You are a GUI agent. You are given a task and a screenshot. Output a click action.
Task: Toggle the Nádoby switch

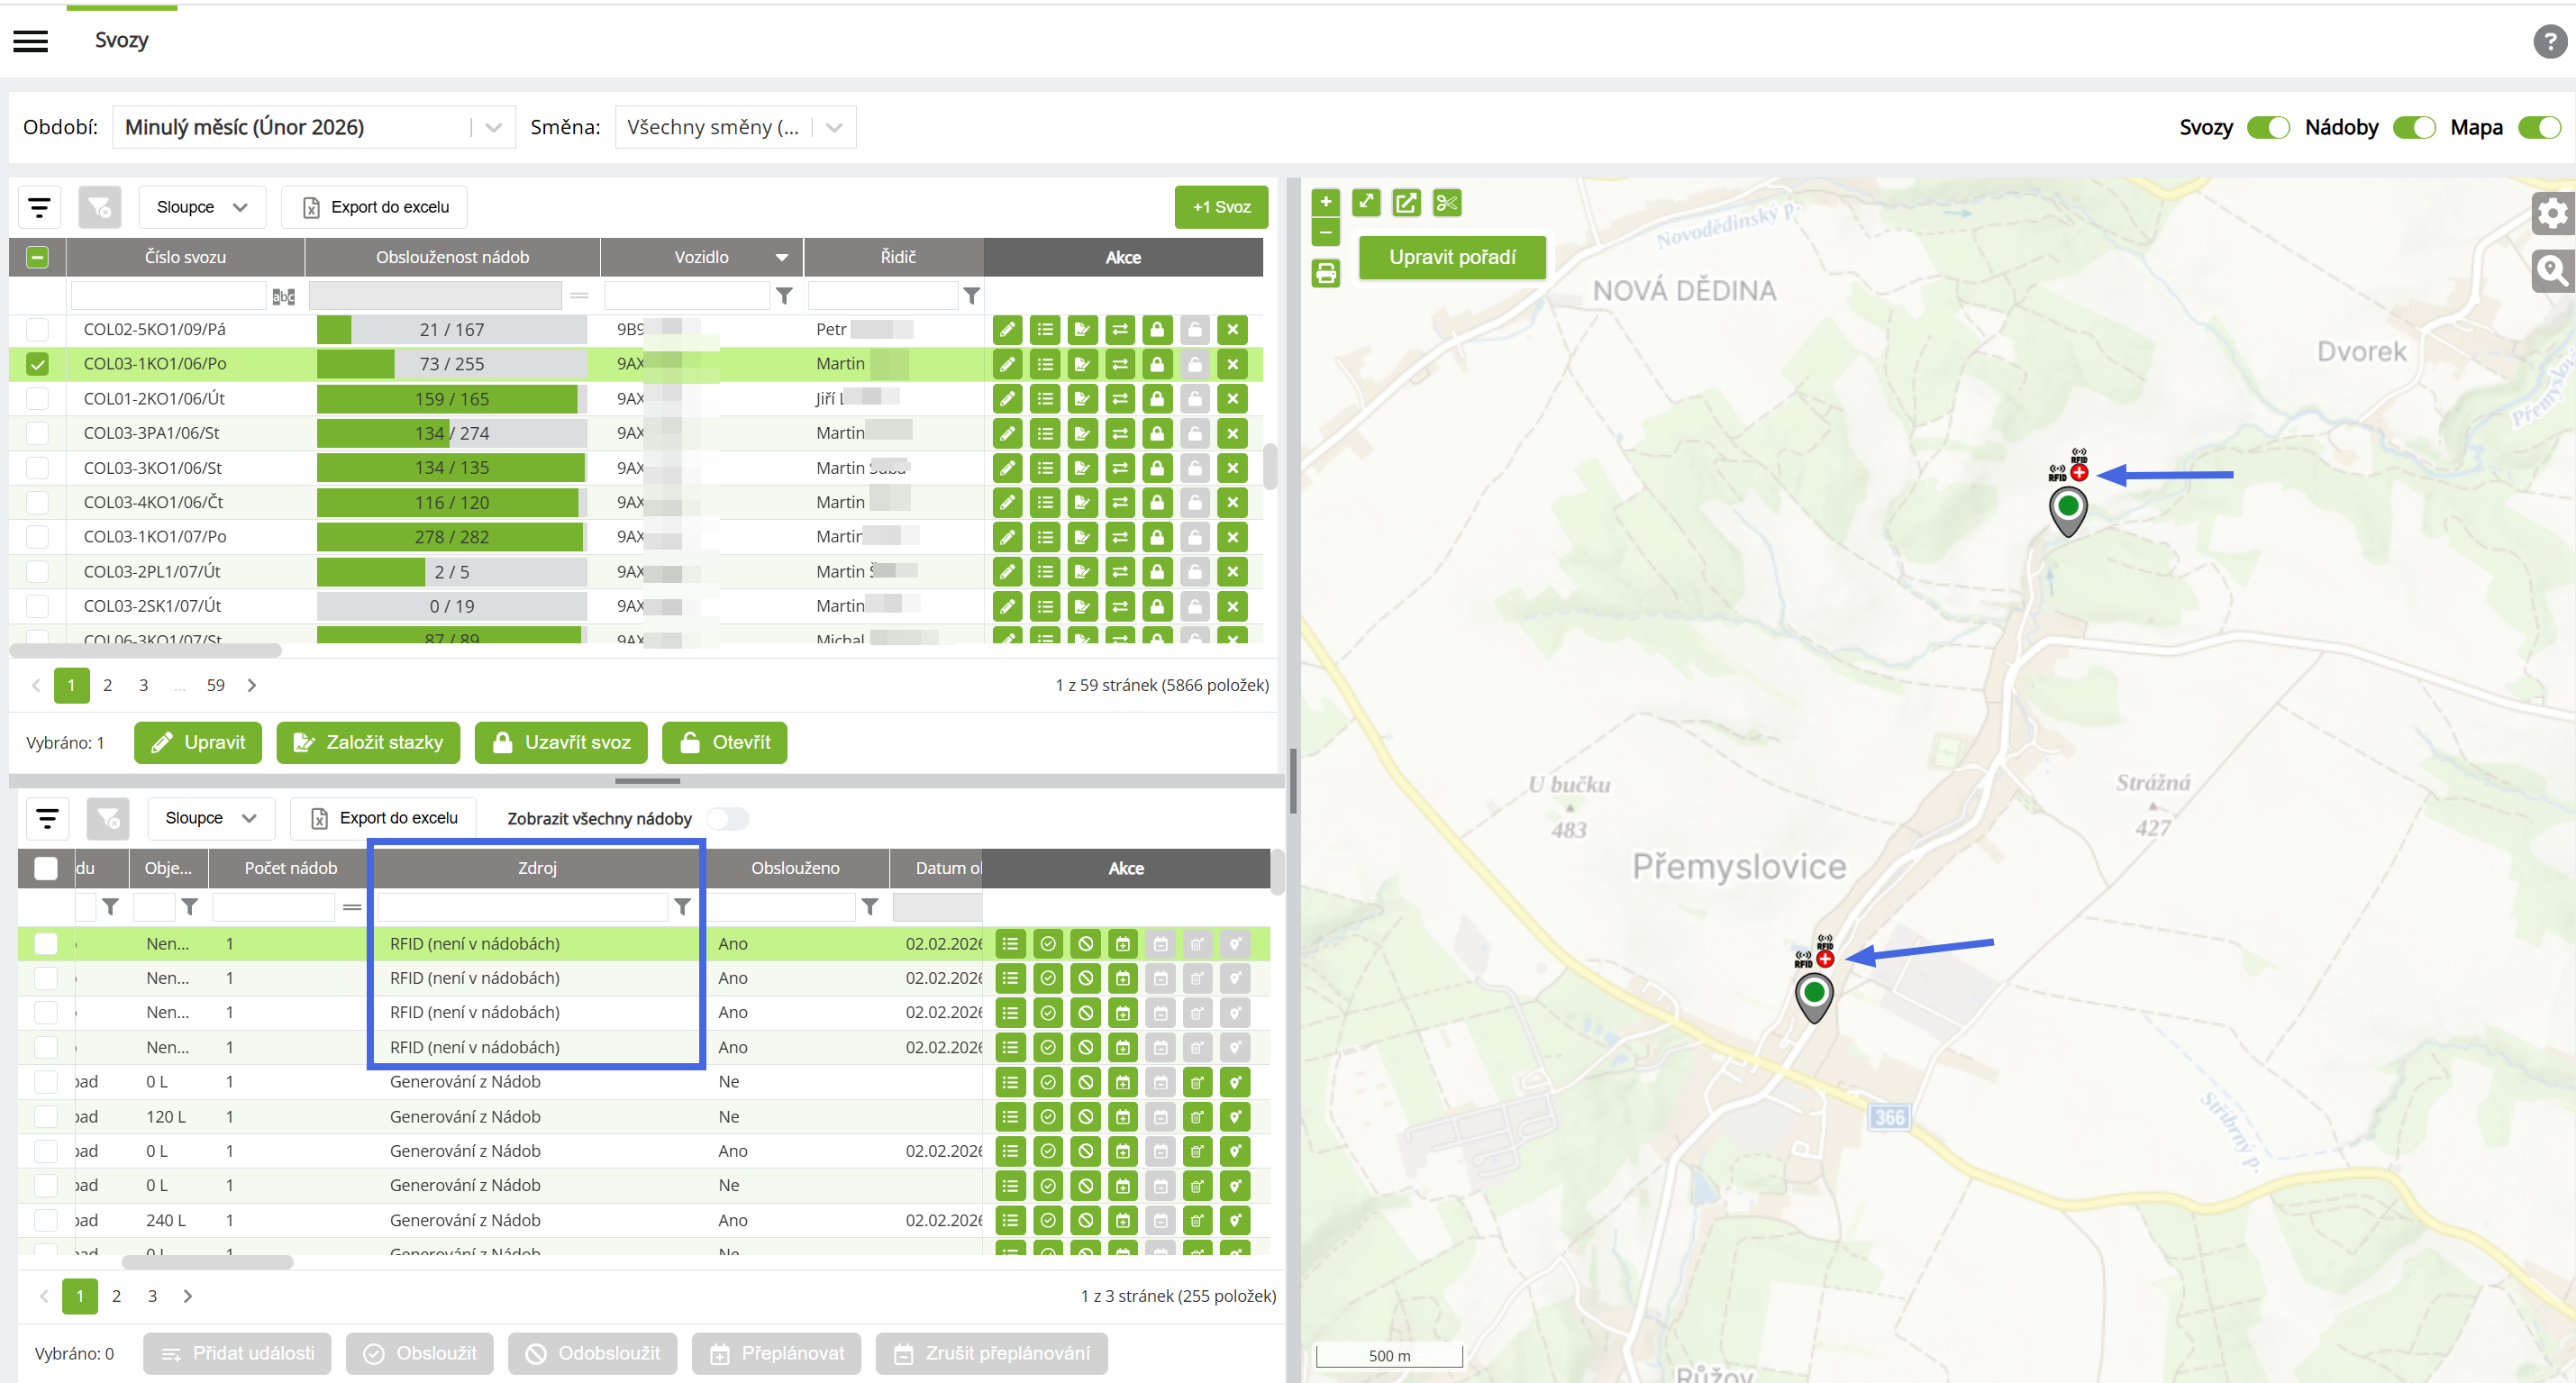coord(2413,127)
